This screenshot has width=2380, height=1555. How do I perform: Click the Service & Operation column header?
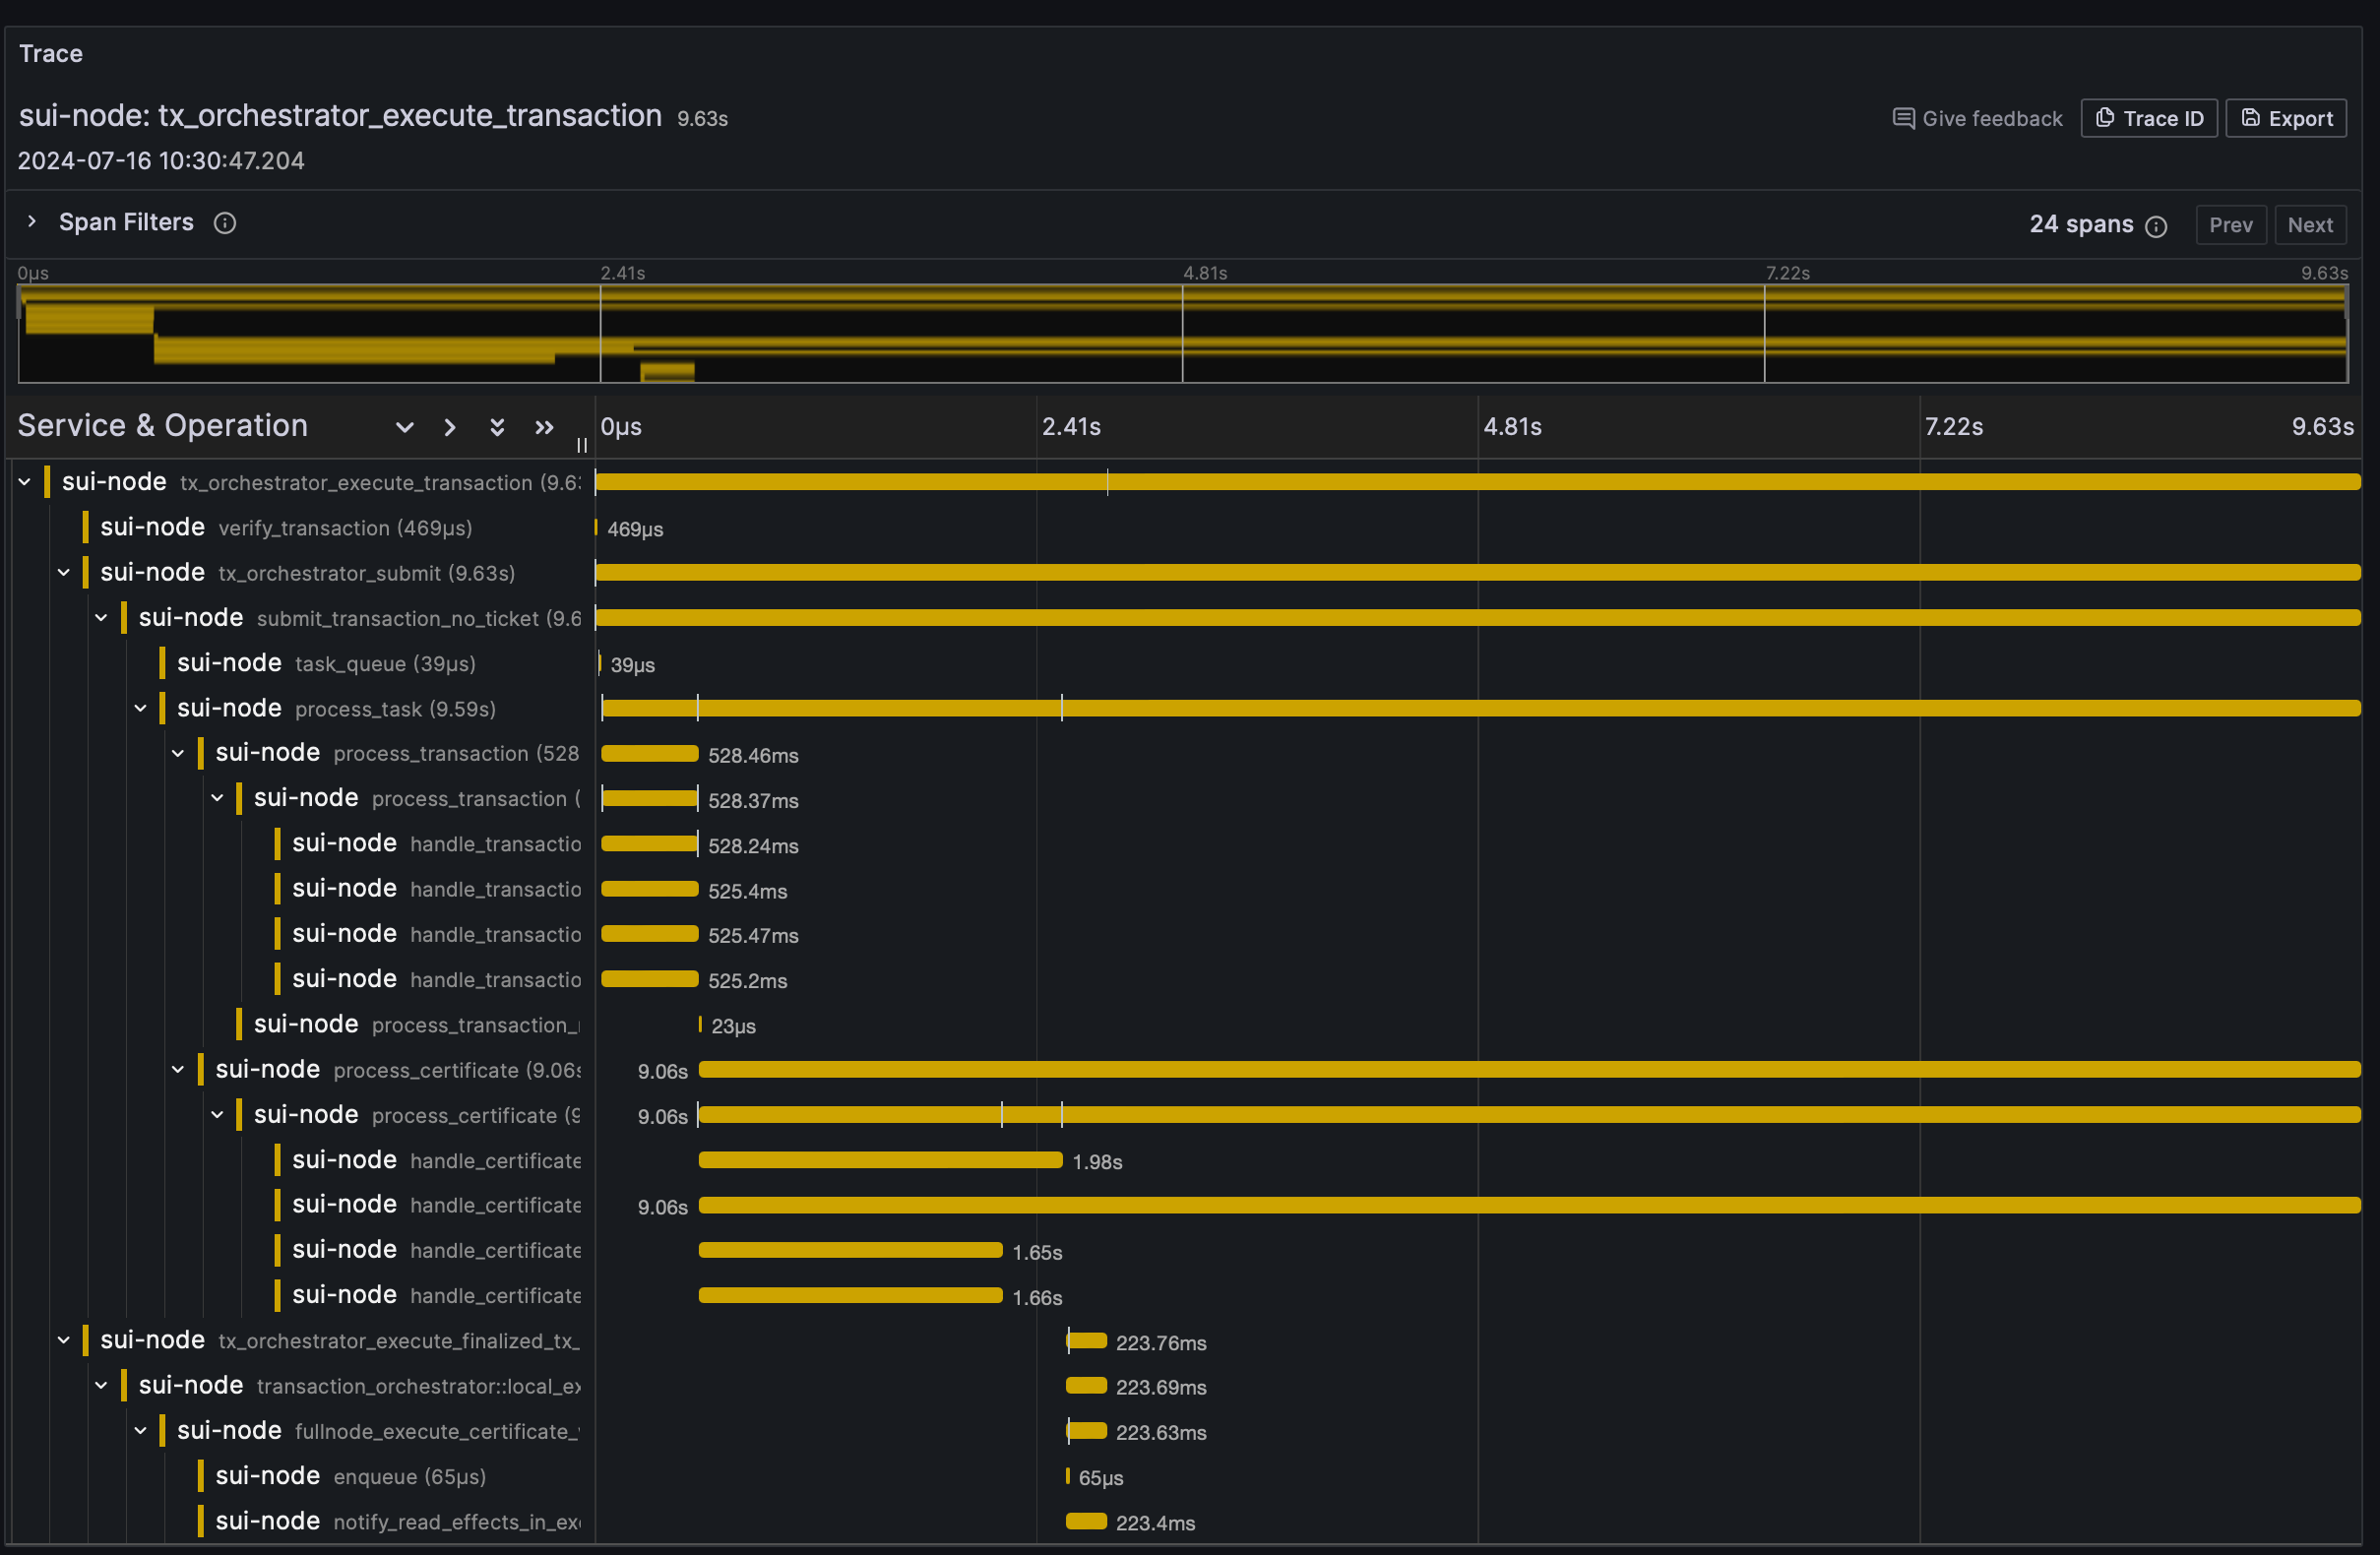pos(163,426)
